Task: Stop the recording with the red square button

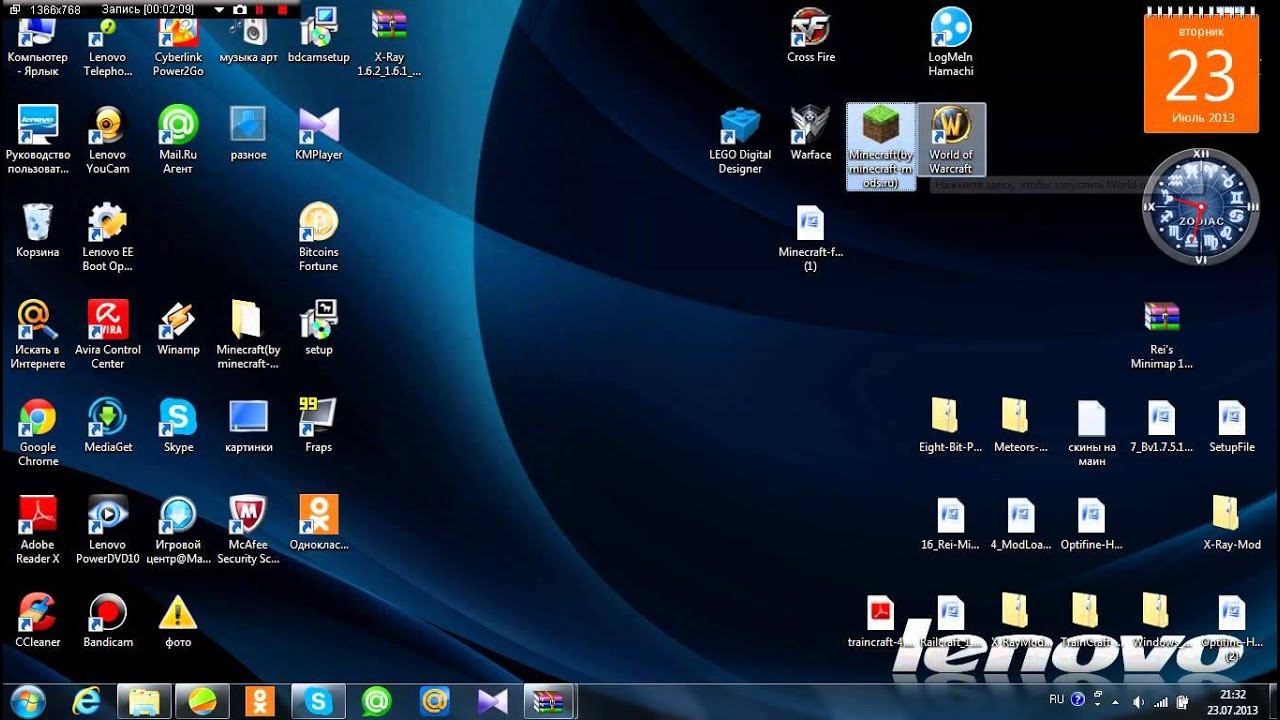Action: (x=282, y=9)
